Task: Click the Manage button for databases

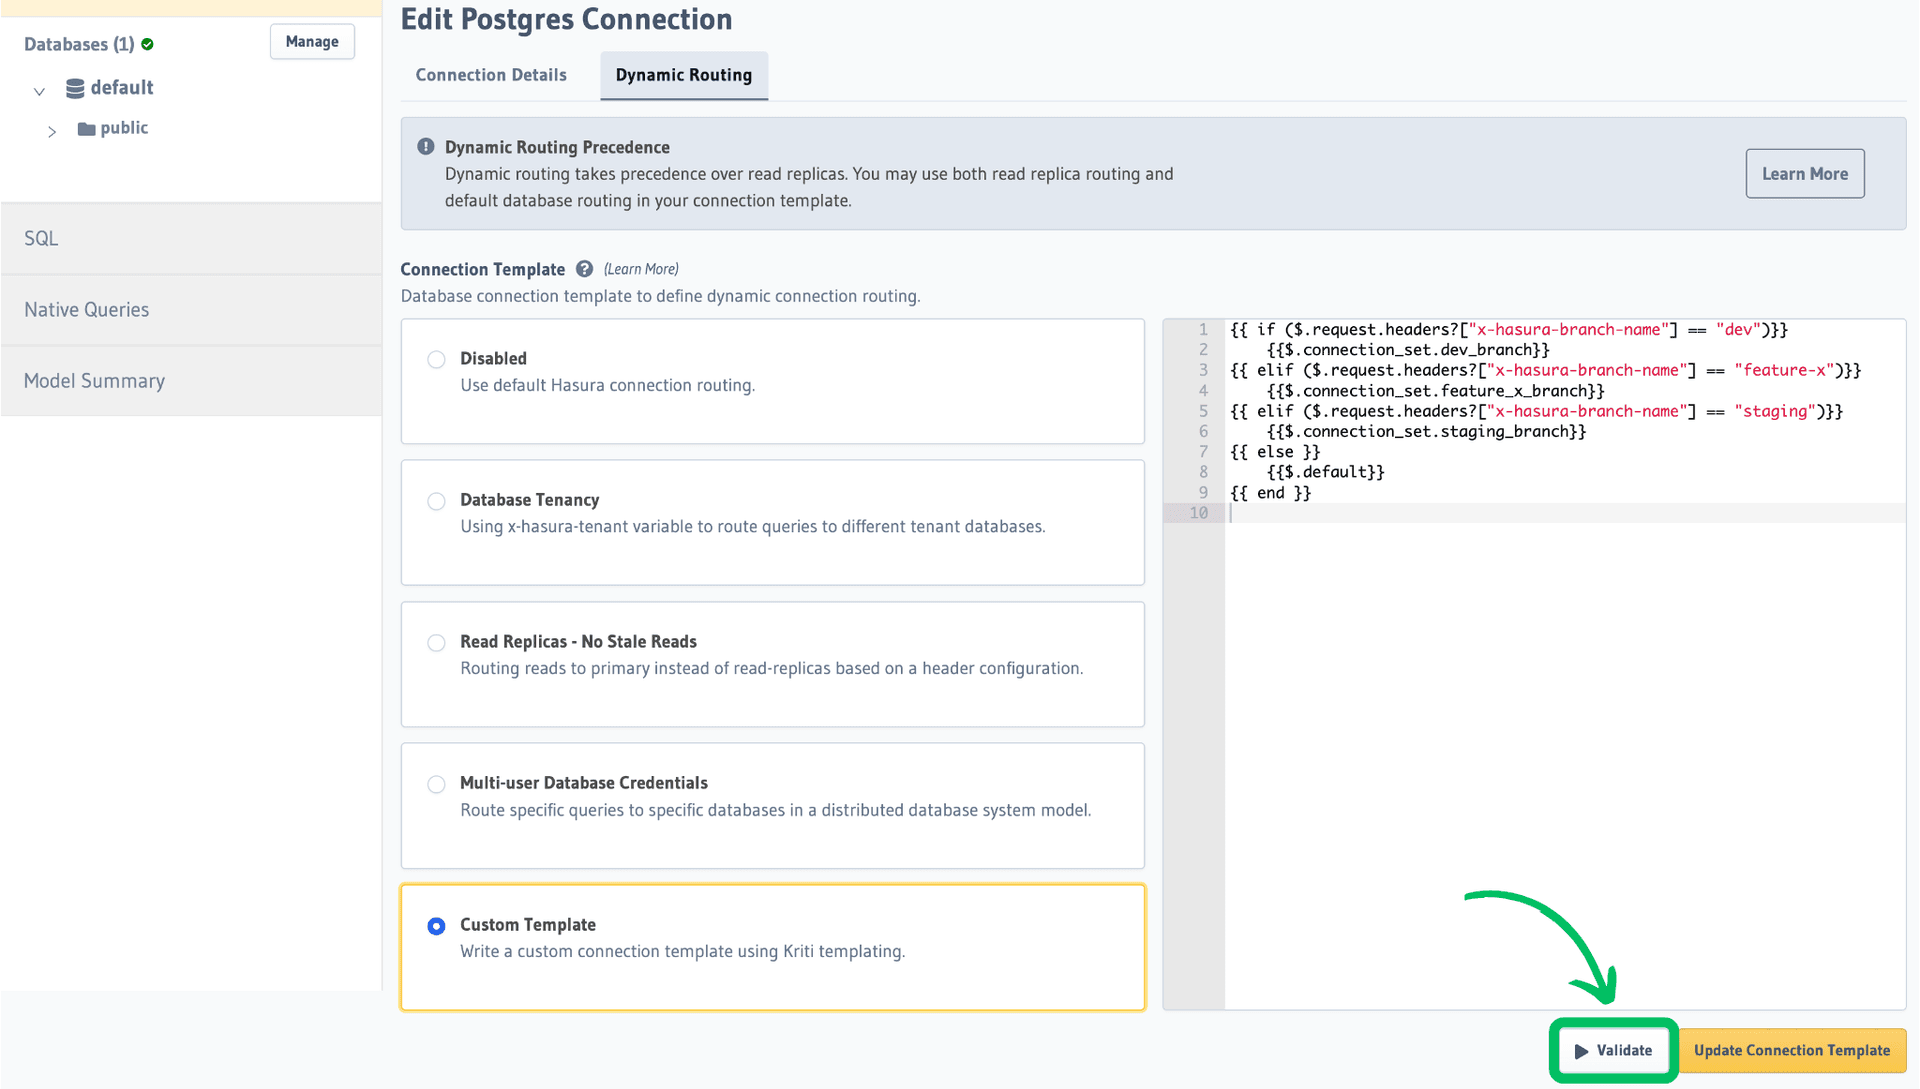Action: coord(311,41)
